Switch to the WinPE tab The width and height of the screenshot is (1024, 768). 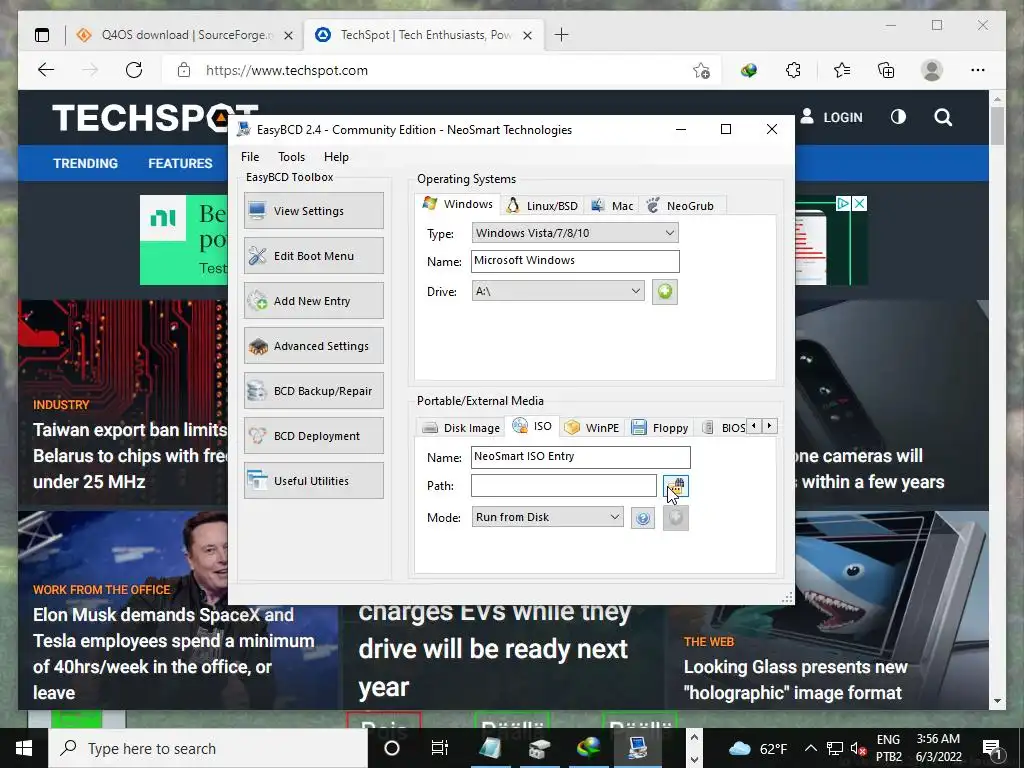[592, 428]
